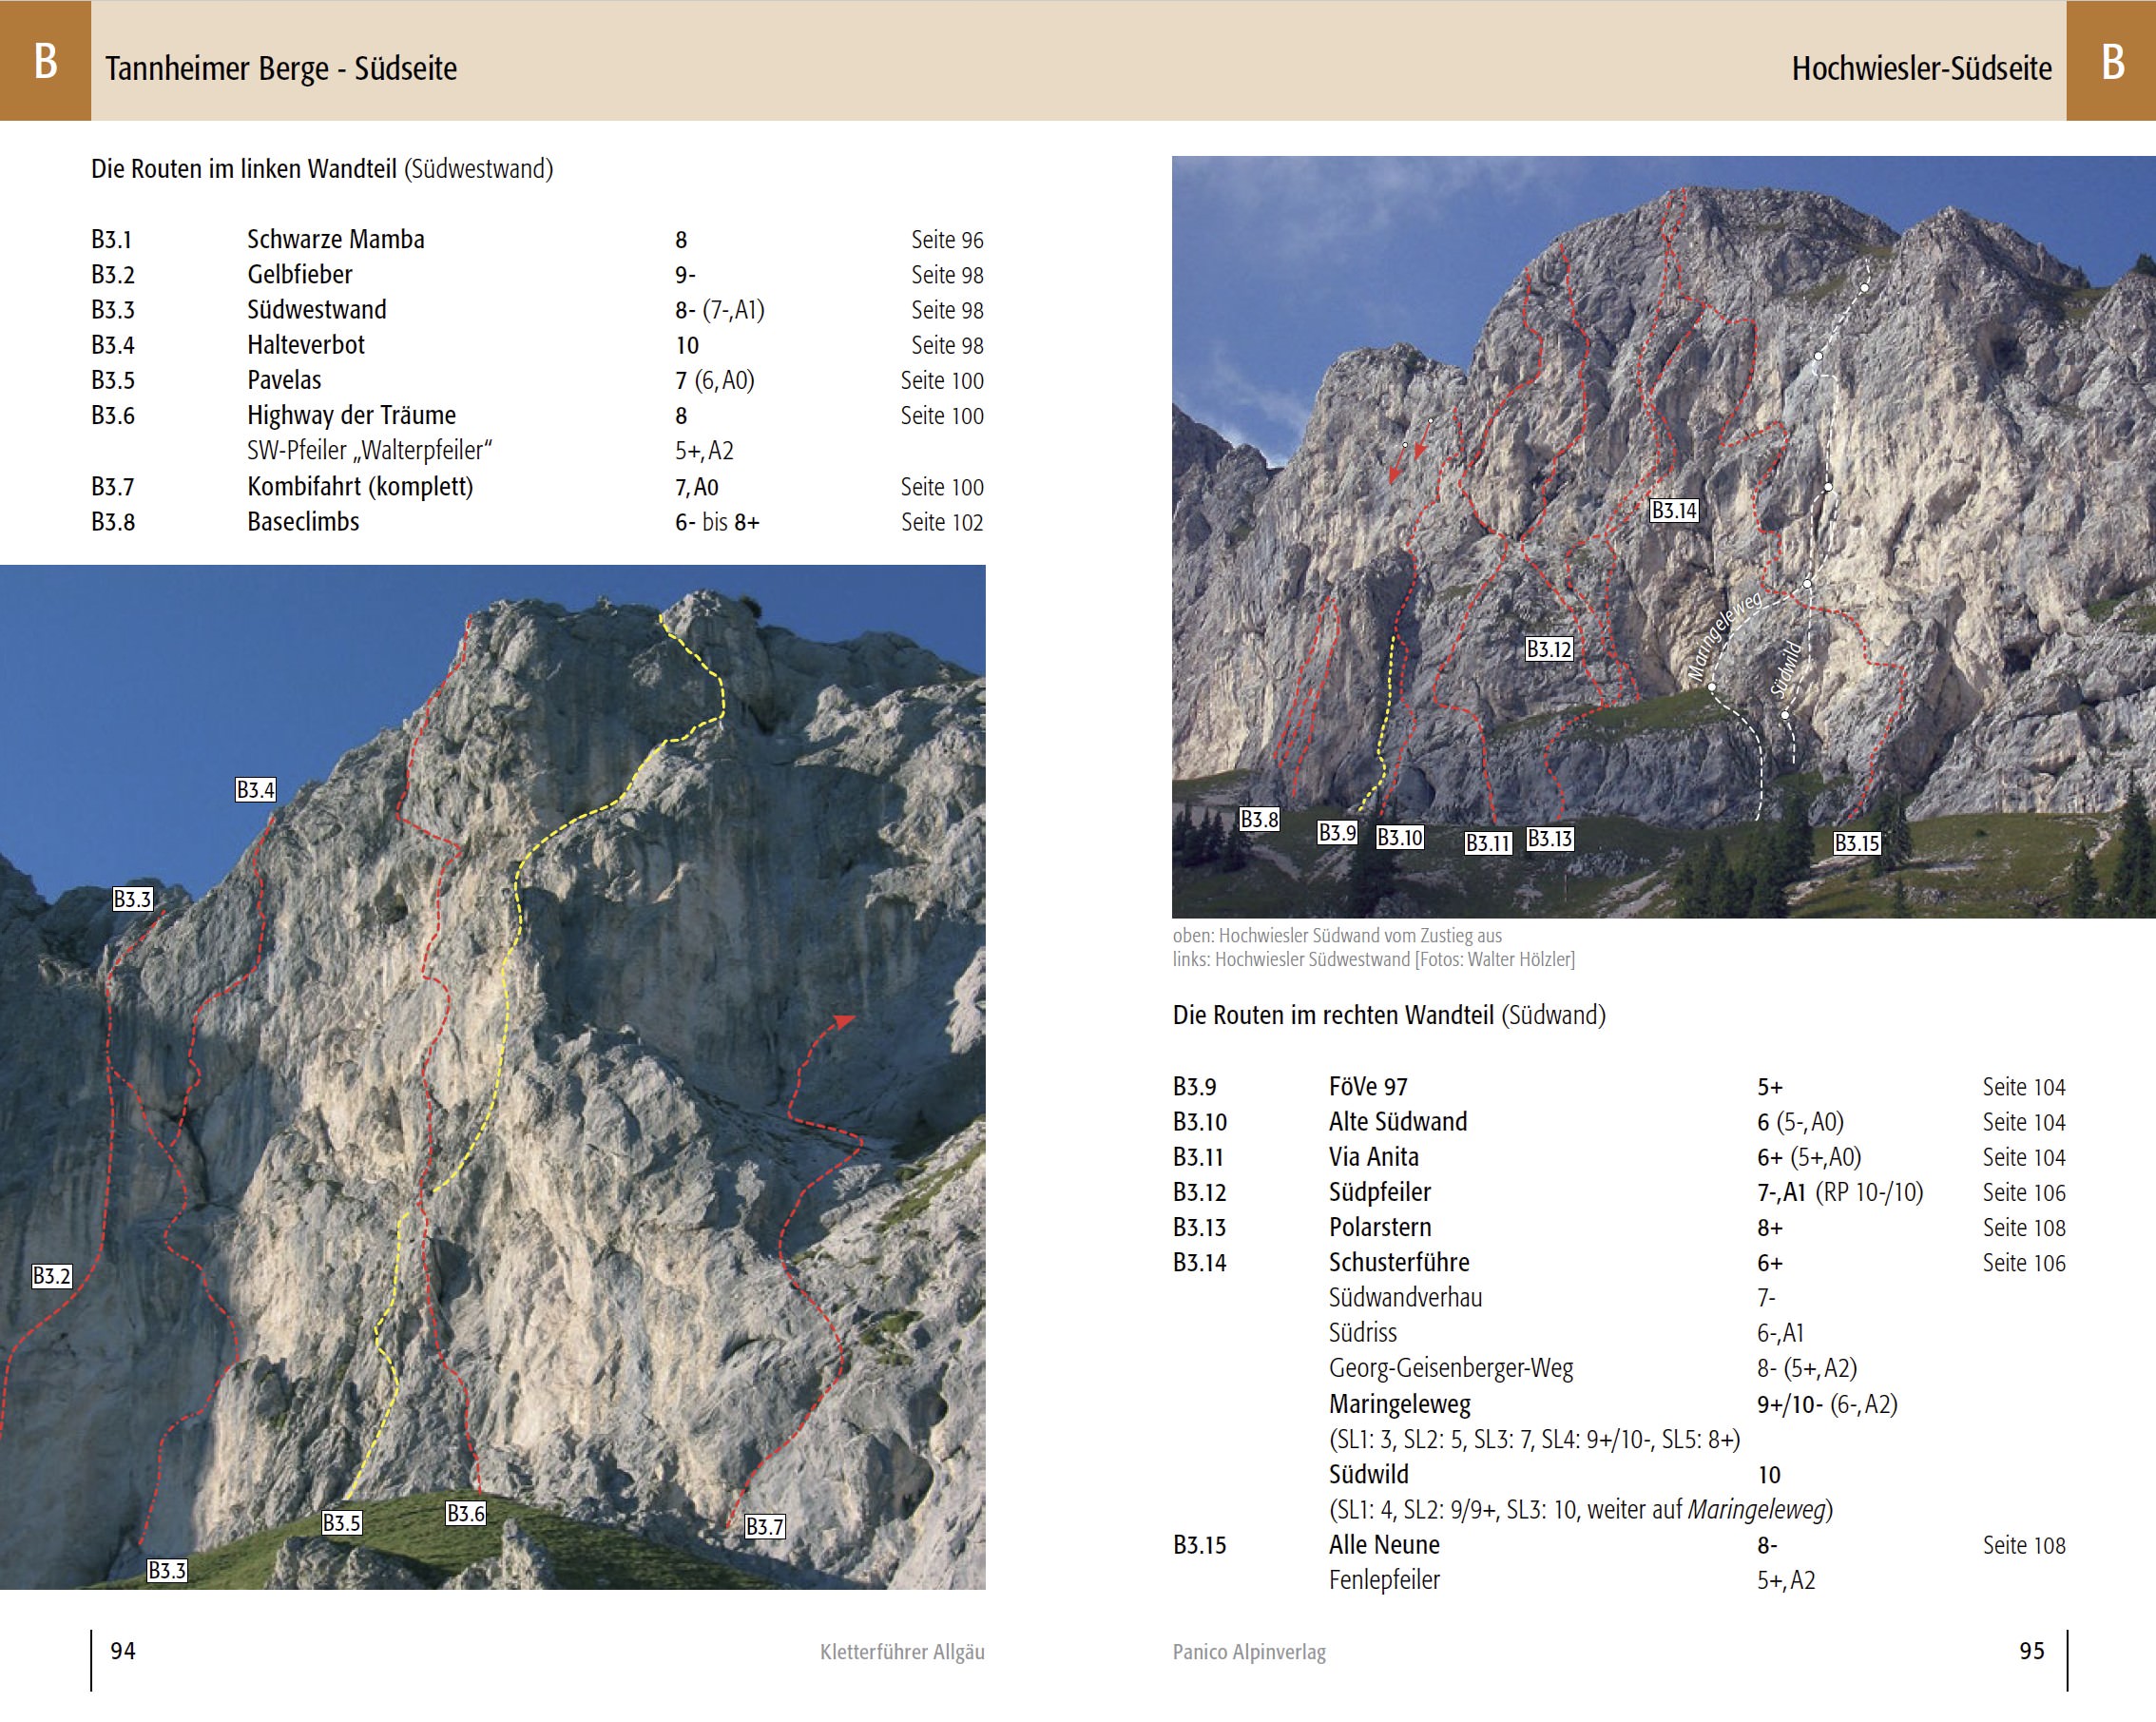Select the route name 'Schwarze Mamba'
This screenshot has height=1722, width=2156.
336,239
